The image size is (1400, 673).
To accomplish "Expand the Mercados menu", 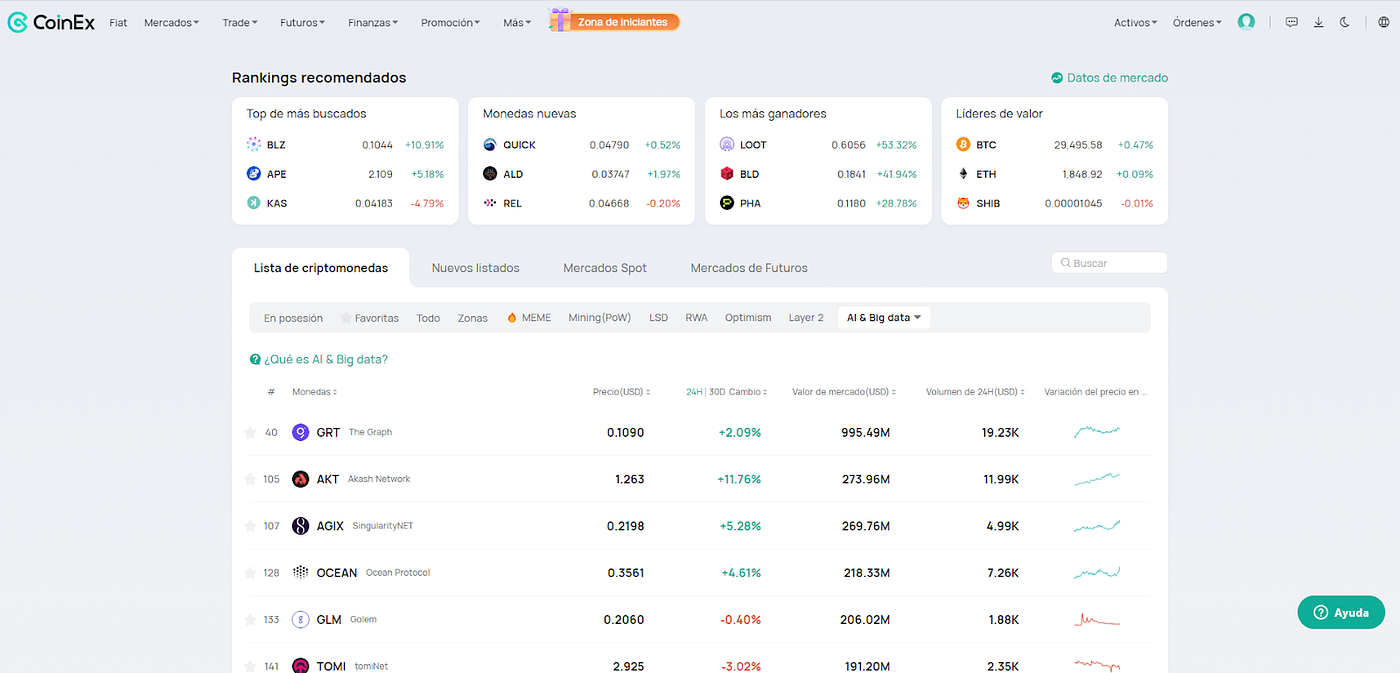I will [171, 22].
